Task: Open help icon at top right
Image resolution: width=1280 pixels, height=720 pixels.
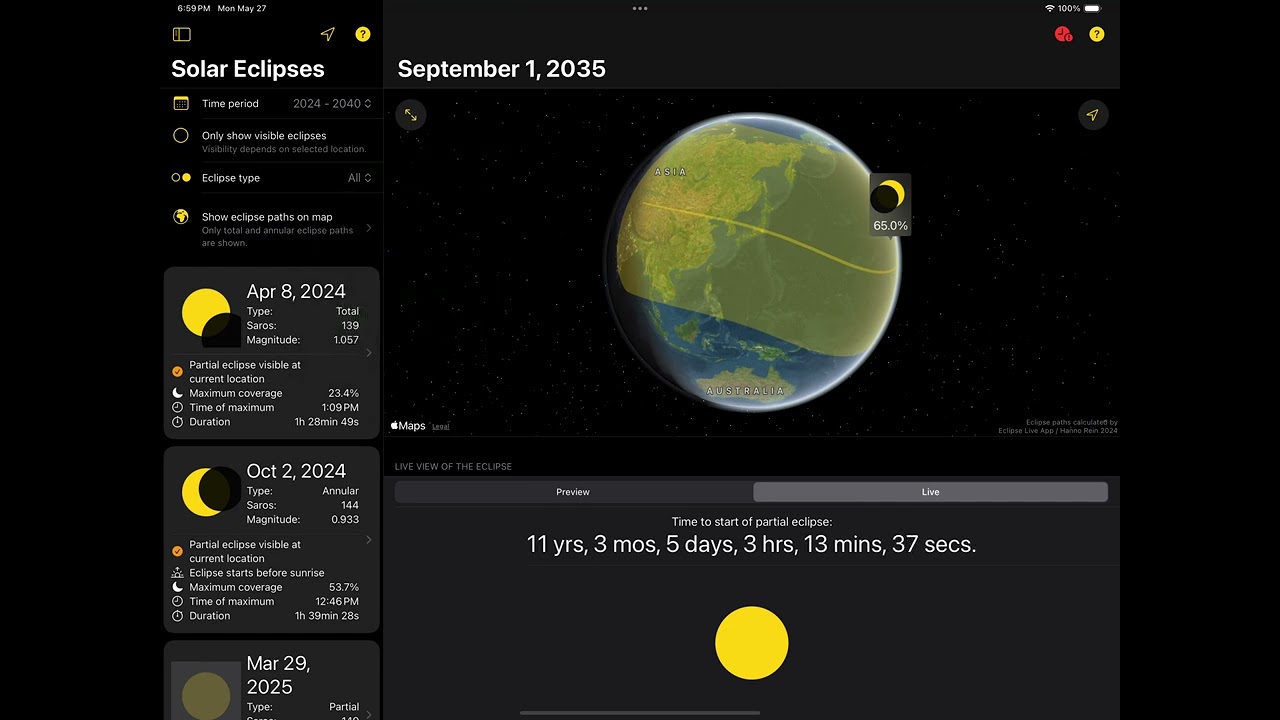Action: tap(1097, 34)
